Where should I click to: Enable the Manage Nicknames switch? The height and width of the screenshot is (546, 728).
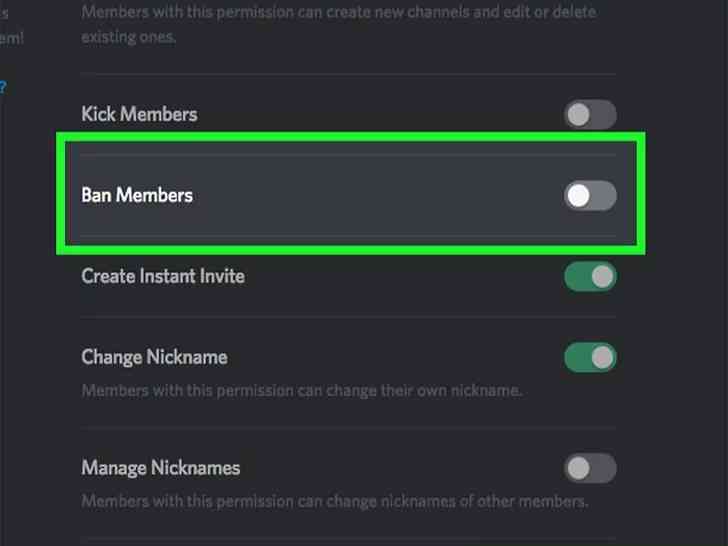pyautogui.click(x=590, y=468)
